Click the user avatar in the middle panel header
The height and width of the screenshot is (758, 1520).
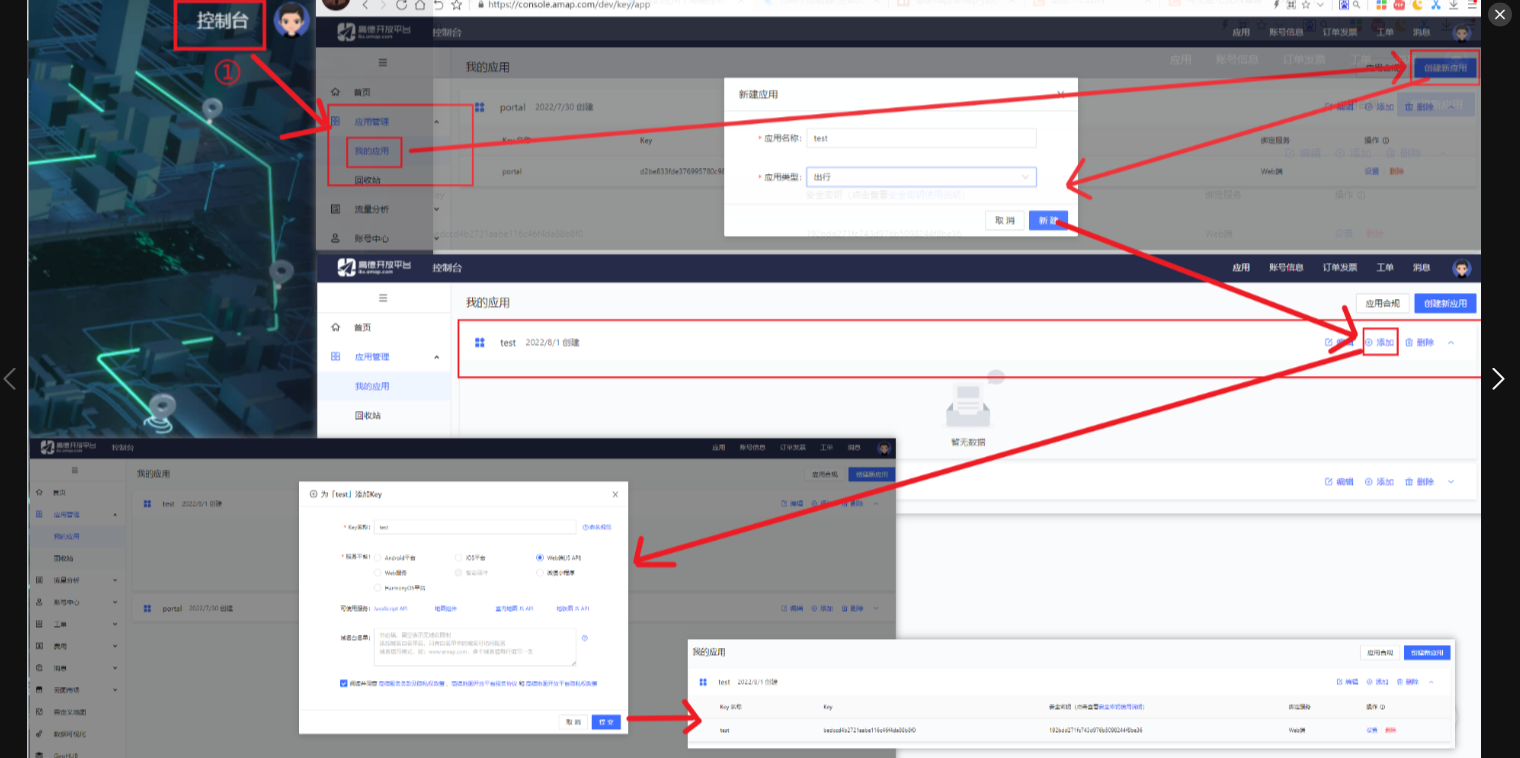(x=1462, y=268)
